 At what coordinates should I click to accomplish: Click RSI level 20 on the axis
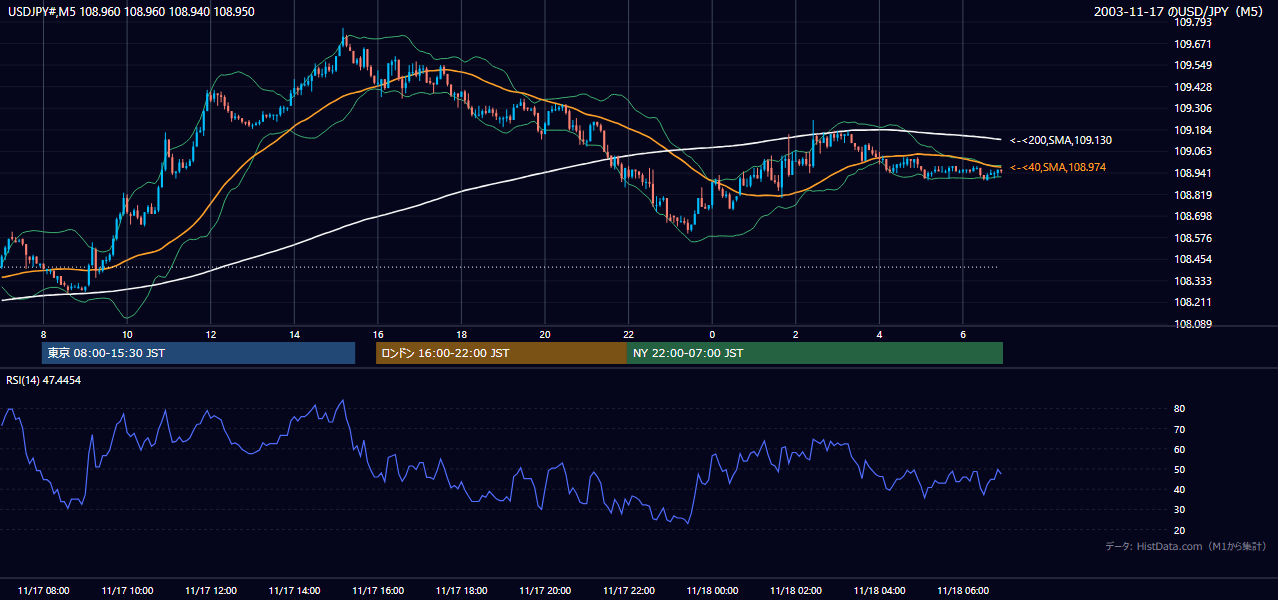point(1180,530)
